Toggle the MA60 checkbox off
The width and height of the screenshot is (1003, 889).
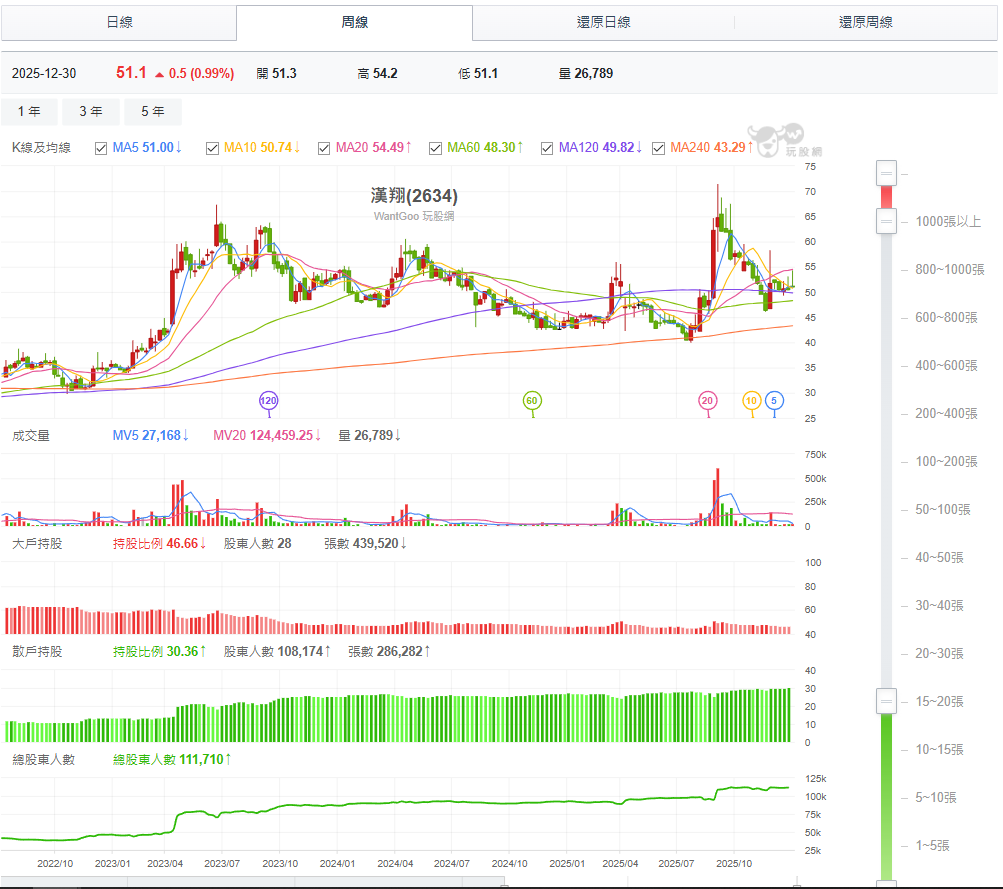click(435, 147)
